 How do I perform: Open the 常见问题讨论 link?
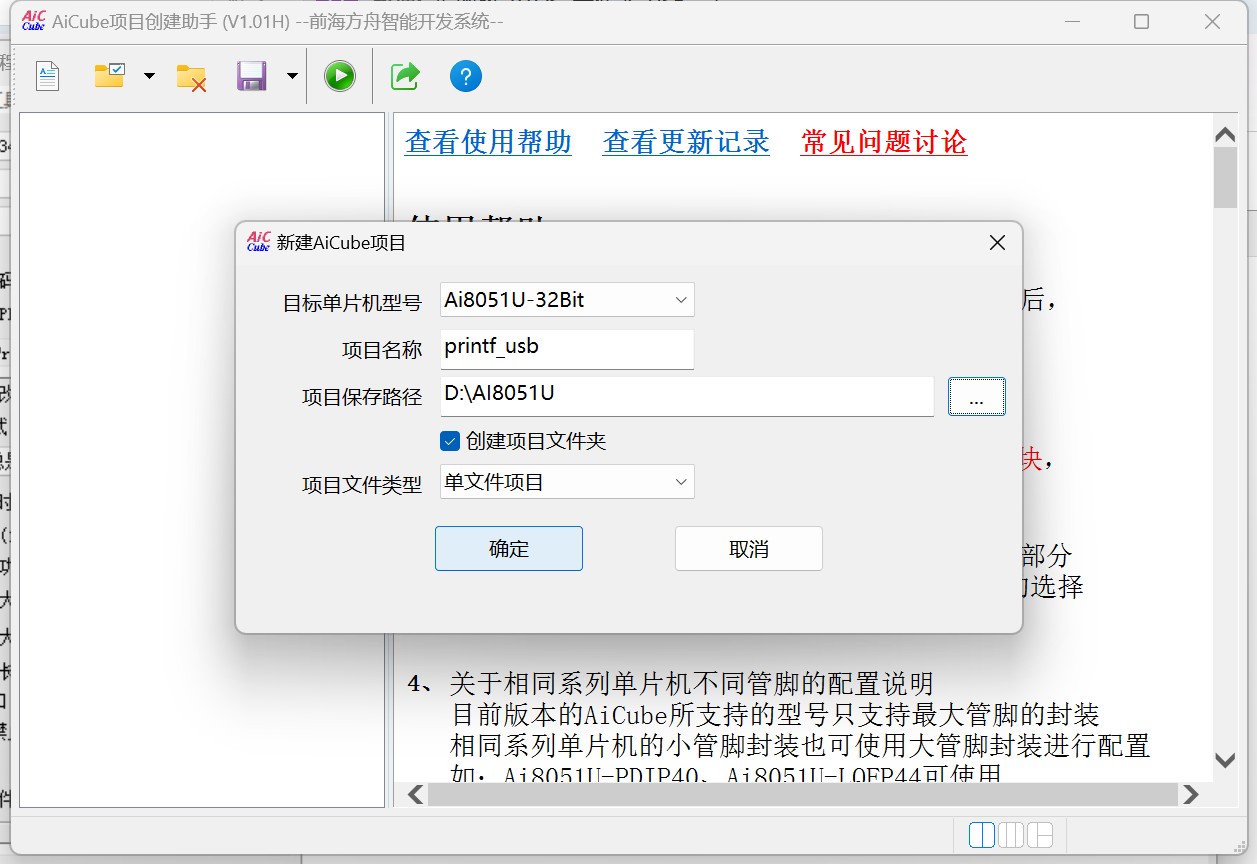tap(881, 141)
